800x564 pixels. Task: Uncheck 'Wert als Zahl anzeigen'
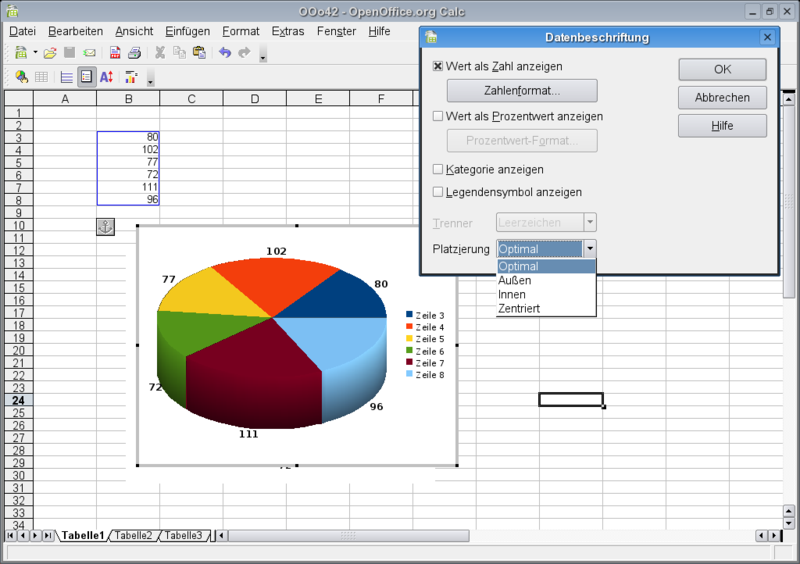click(438, 66)
